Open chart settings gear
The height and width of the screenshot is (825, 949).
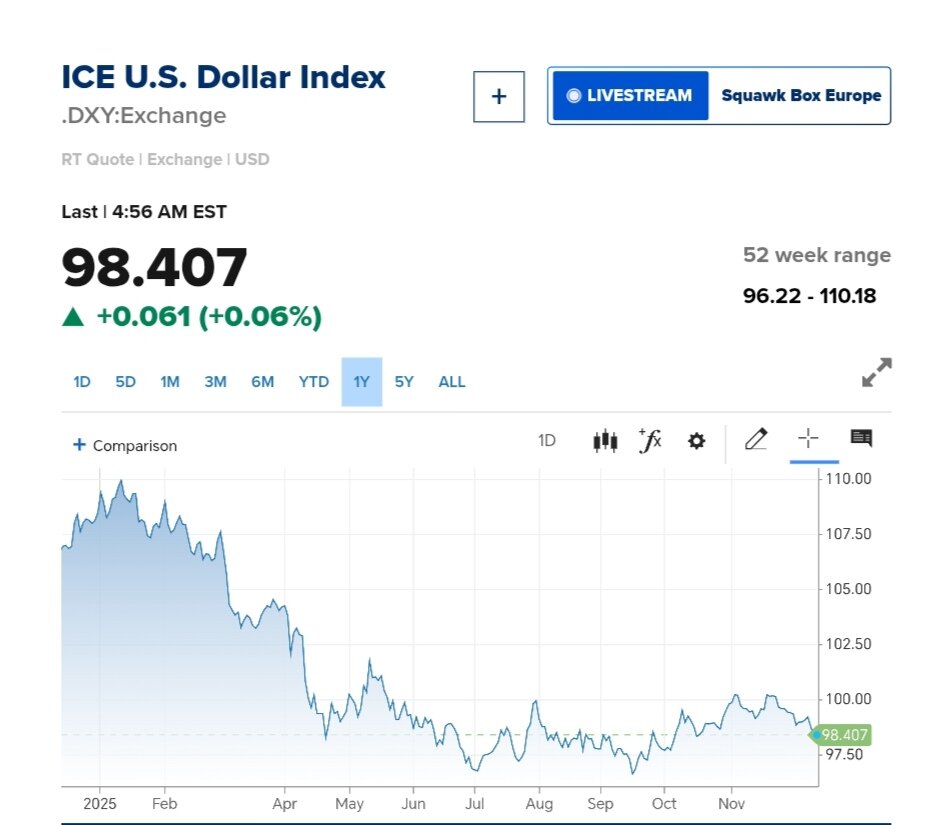[696, 440]
